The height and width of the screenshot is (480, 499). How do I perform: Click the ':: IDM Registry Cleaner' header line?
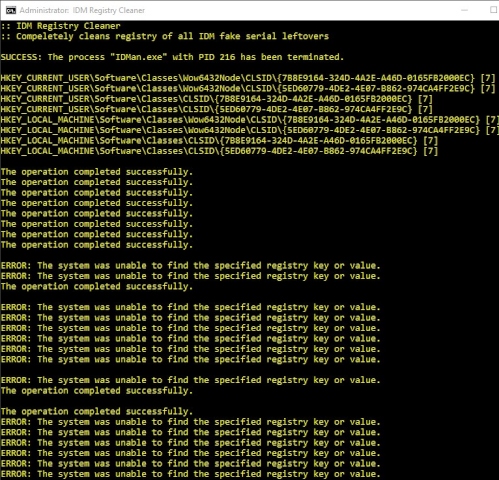pyautogui.click(x=60, y=26)
